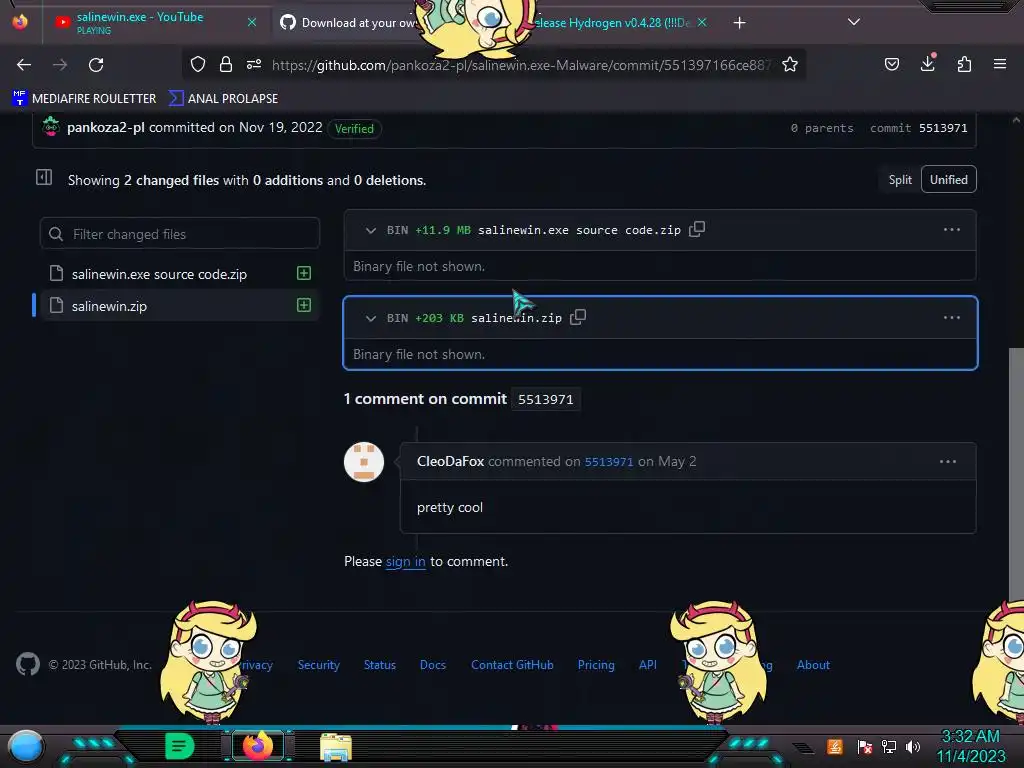Open the Security footer link
Screen dimensions: 1024x768
click(x=319, y=665)
